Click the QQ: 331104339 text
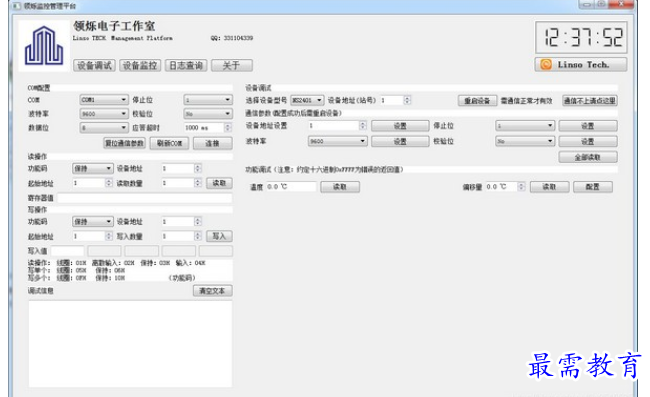The width and height of the screenshot is (650, 397). coord(232,38)
